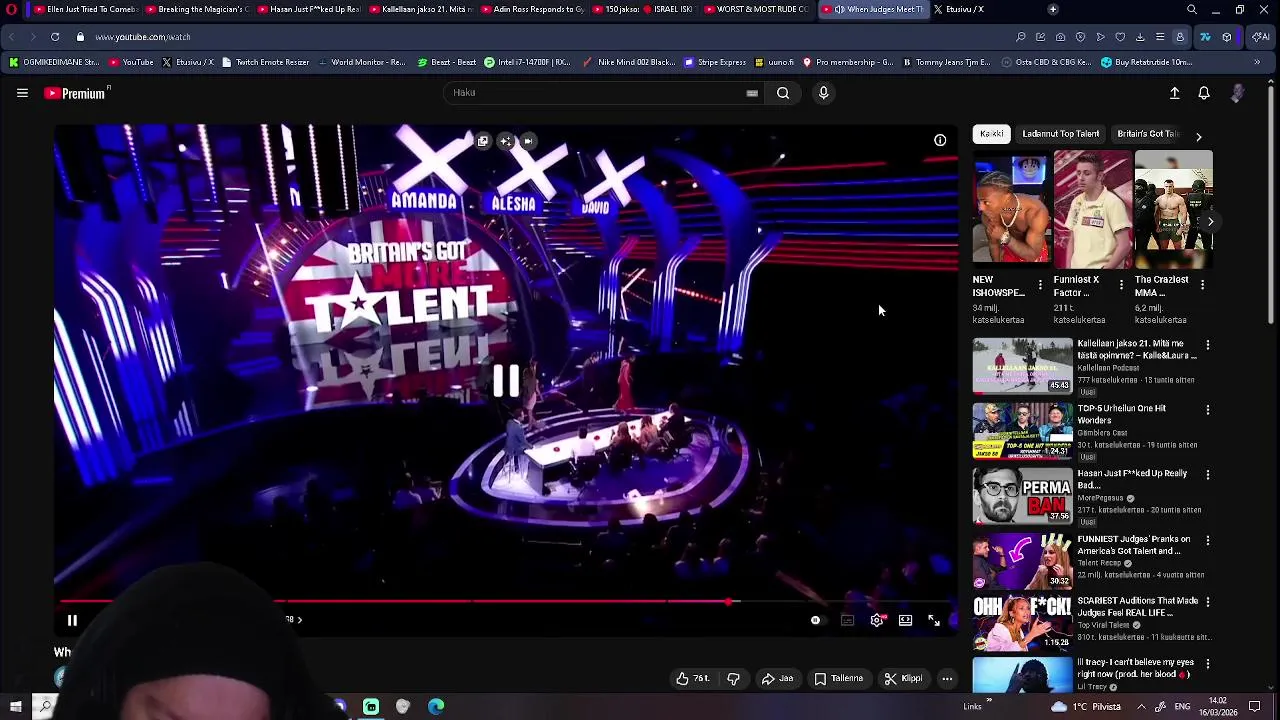Open FUNNIEST Judges' Pranks thumbnail
This screenshot has height=720, width=1280.
[x=1022, y=560]
